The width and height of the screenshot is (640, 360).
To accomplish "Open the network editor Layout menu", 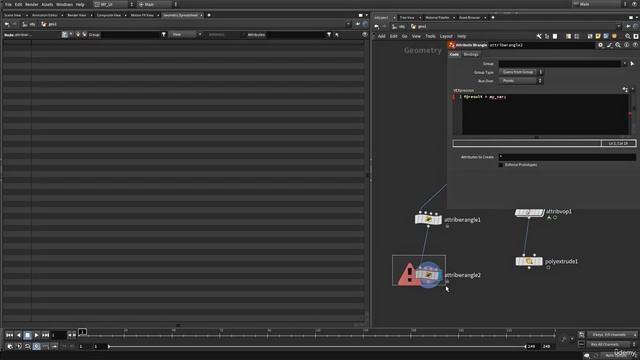I will (446, 36).
